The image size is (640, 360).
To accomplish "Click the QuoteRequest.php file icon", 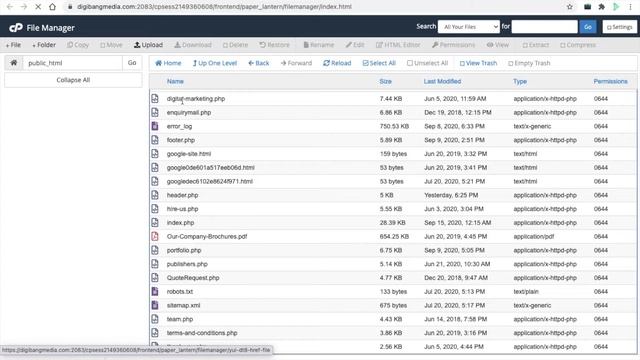I will click(155, 278).
